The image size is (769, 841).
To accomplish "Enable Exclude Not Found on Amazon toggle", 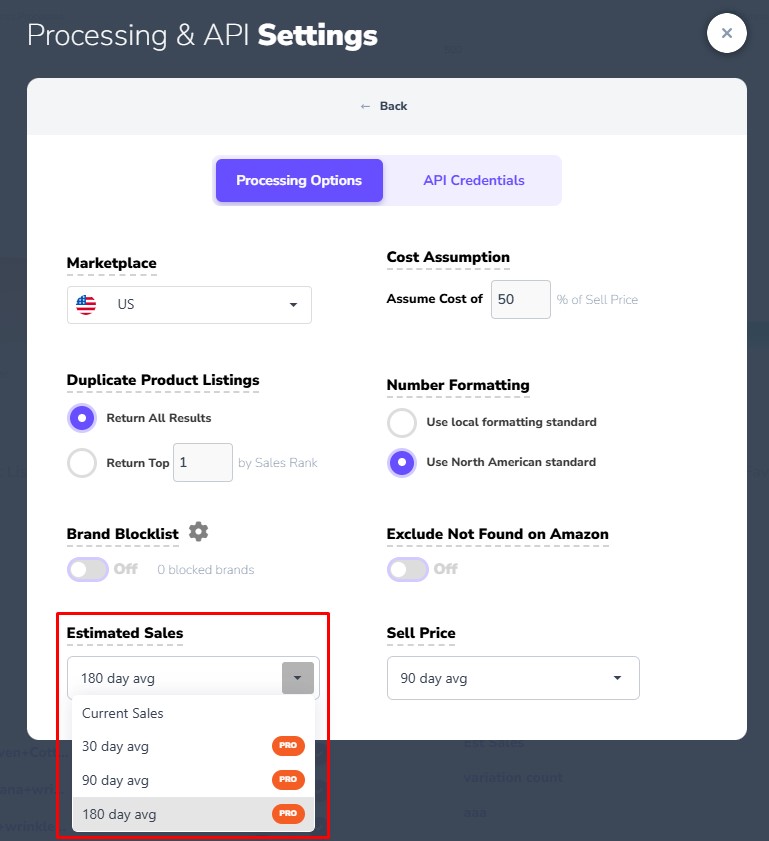I will (x=407, y=568).
